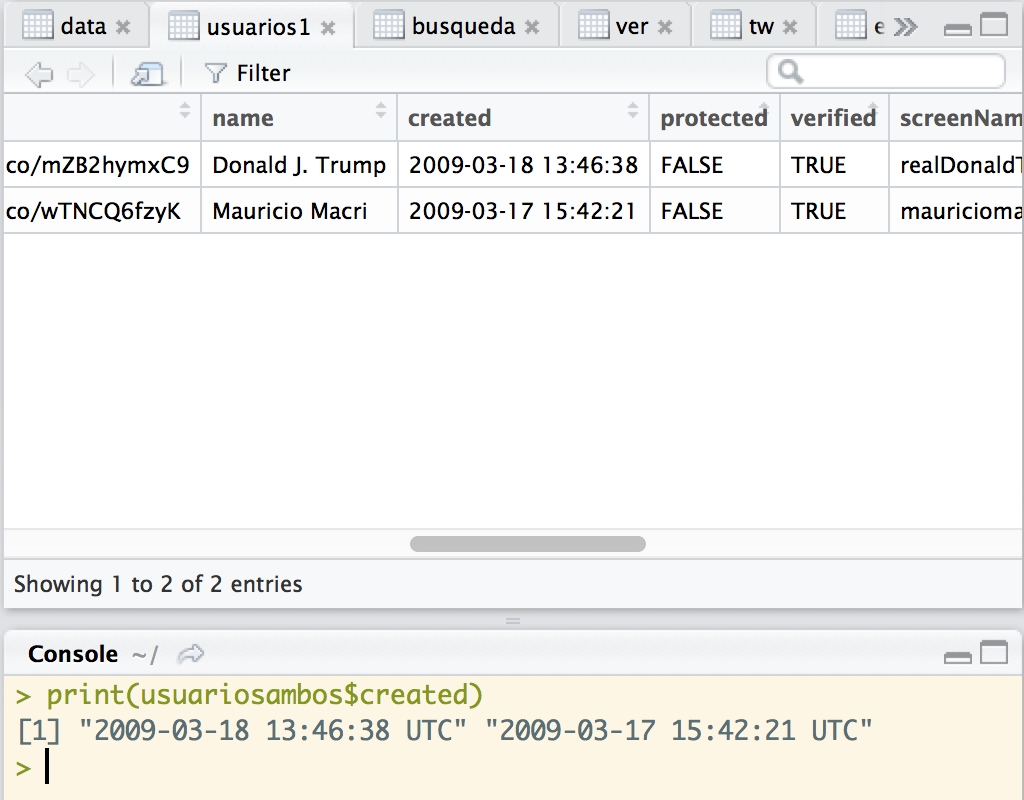Viewport: 1024px width, 800px height.
Task: Maximize the data viewer pane
Action: click(x=994, y=26)
